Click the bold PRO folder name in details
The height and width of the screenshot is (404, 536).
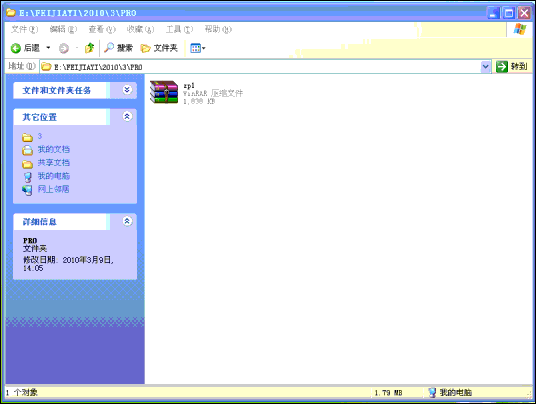pos(30,241)
